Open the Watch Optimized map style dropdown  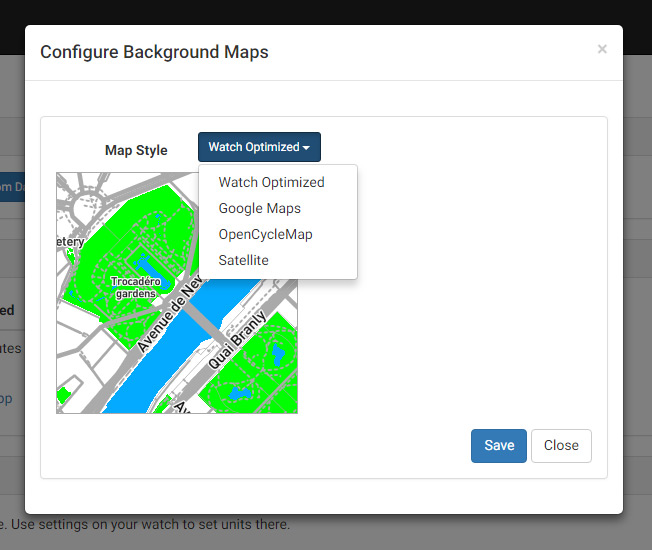(258, 147)
